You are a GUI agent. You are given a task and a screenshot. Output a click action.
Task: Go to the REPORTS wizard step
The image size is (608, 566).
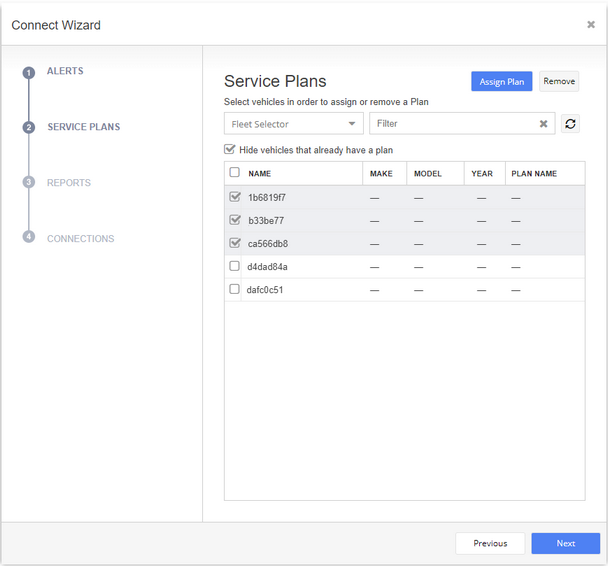point(69,183)
